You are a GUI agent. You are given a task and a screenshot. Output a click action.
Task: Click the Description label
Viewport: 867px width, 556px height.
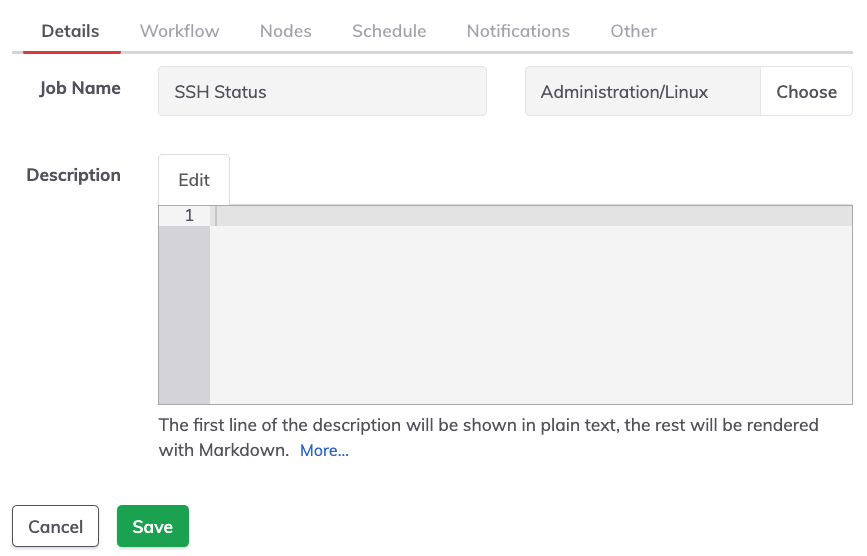tap(74, 175)
